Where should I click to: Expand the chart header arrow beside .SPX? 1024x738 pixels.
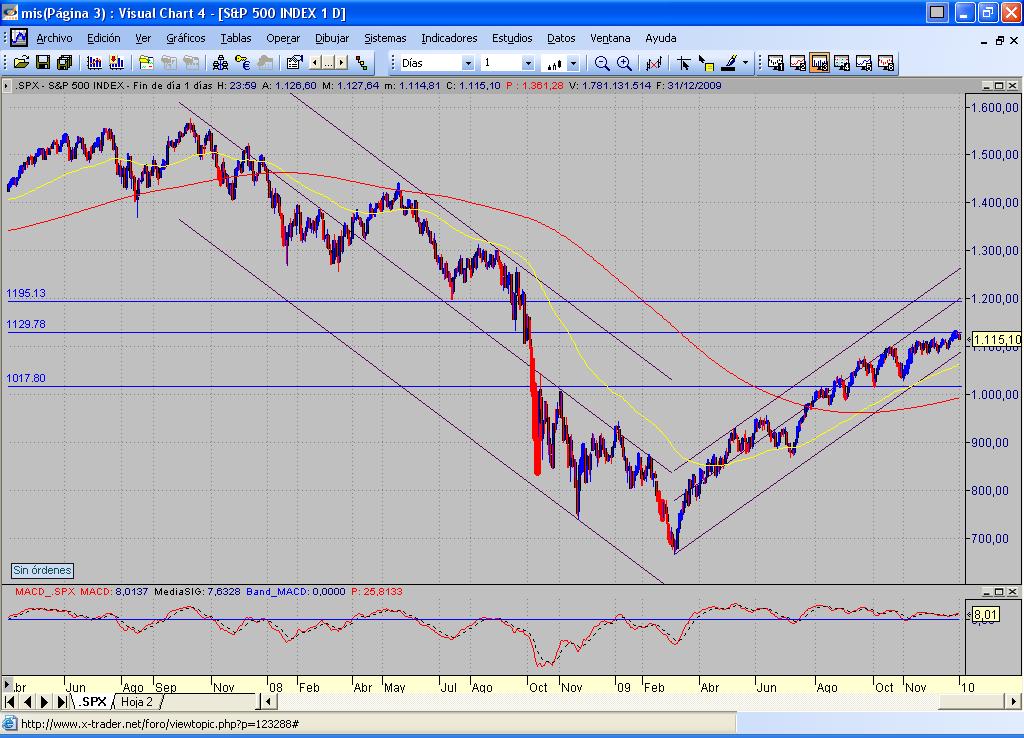(7, 86)
